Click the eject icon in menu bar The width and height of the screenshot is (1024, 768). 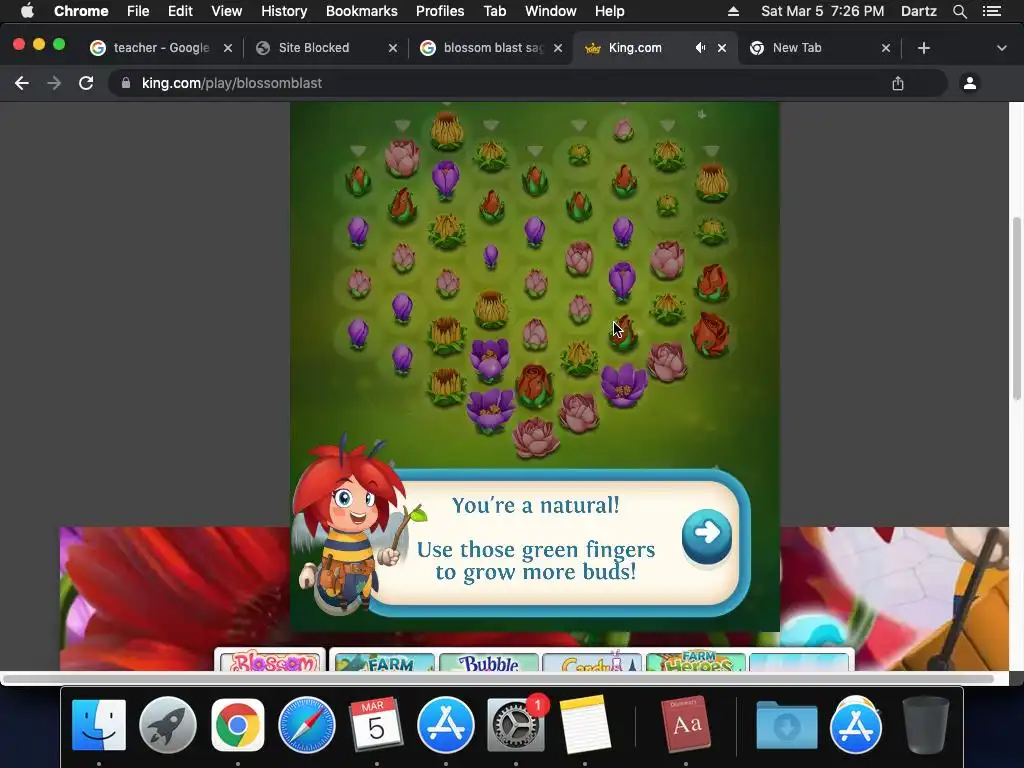[x=733, y=11]
